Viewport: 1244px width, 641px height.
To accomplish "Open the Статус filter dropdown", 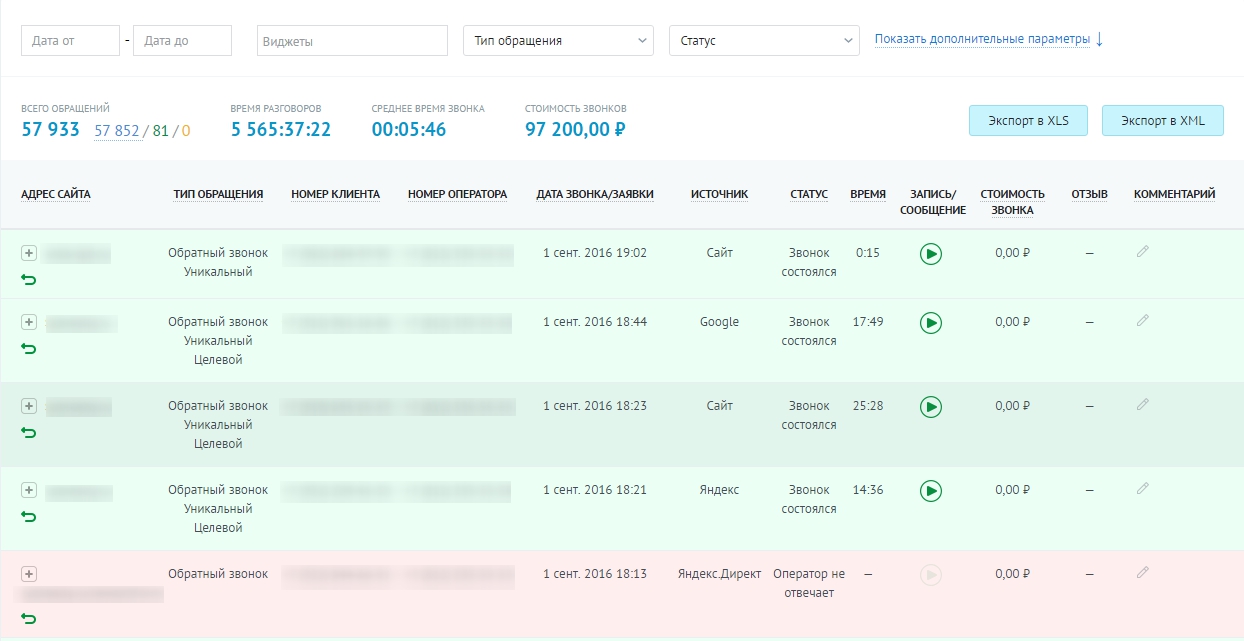I will [x=764, y=41].
